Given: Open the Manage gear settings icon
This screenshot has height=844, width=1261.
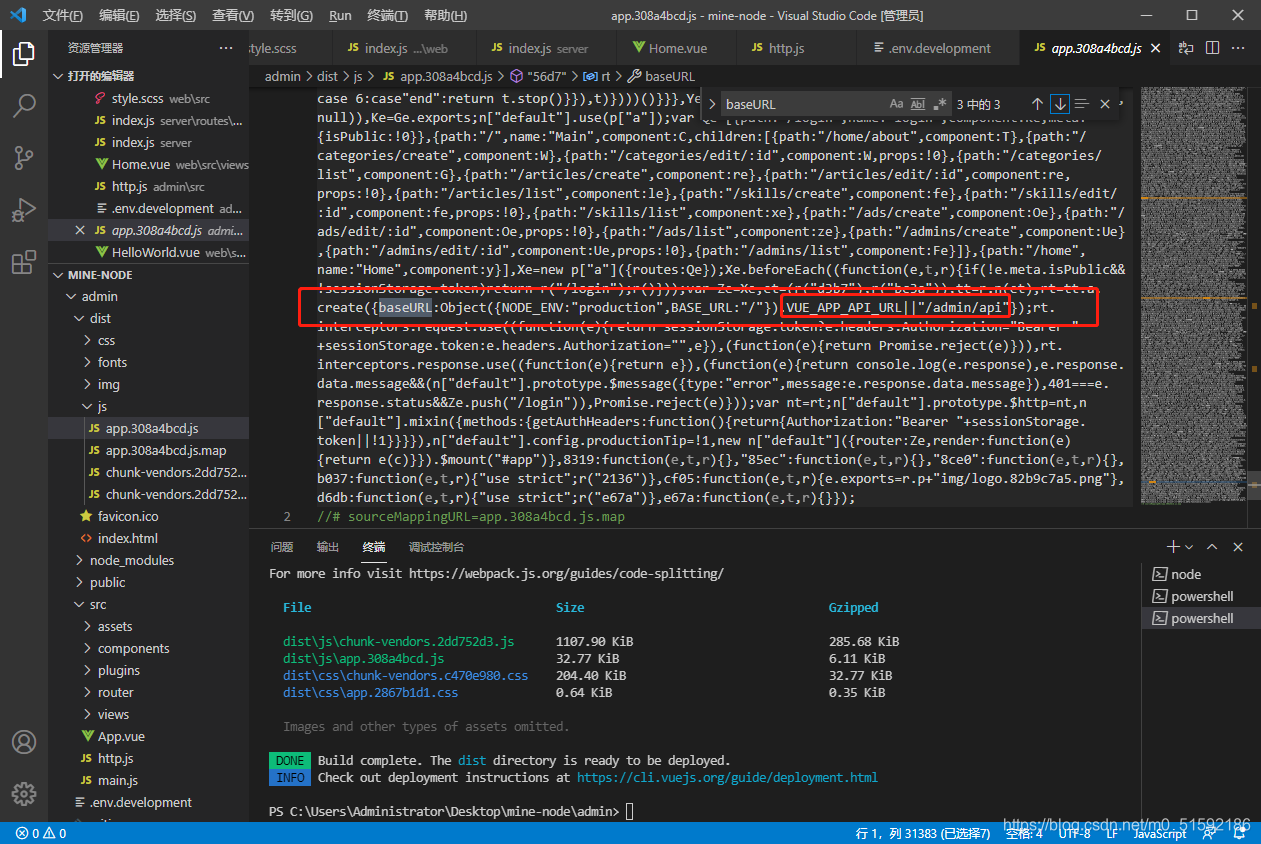Looking at the screenshot, I should pos(24,794).
